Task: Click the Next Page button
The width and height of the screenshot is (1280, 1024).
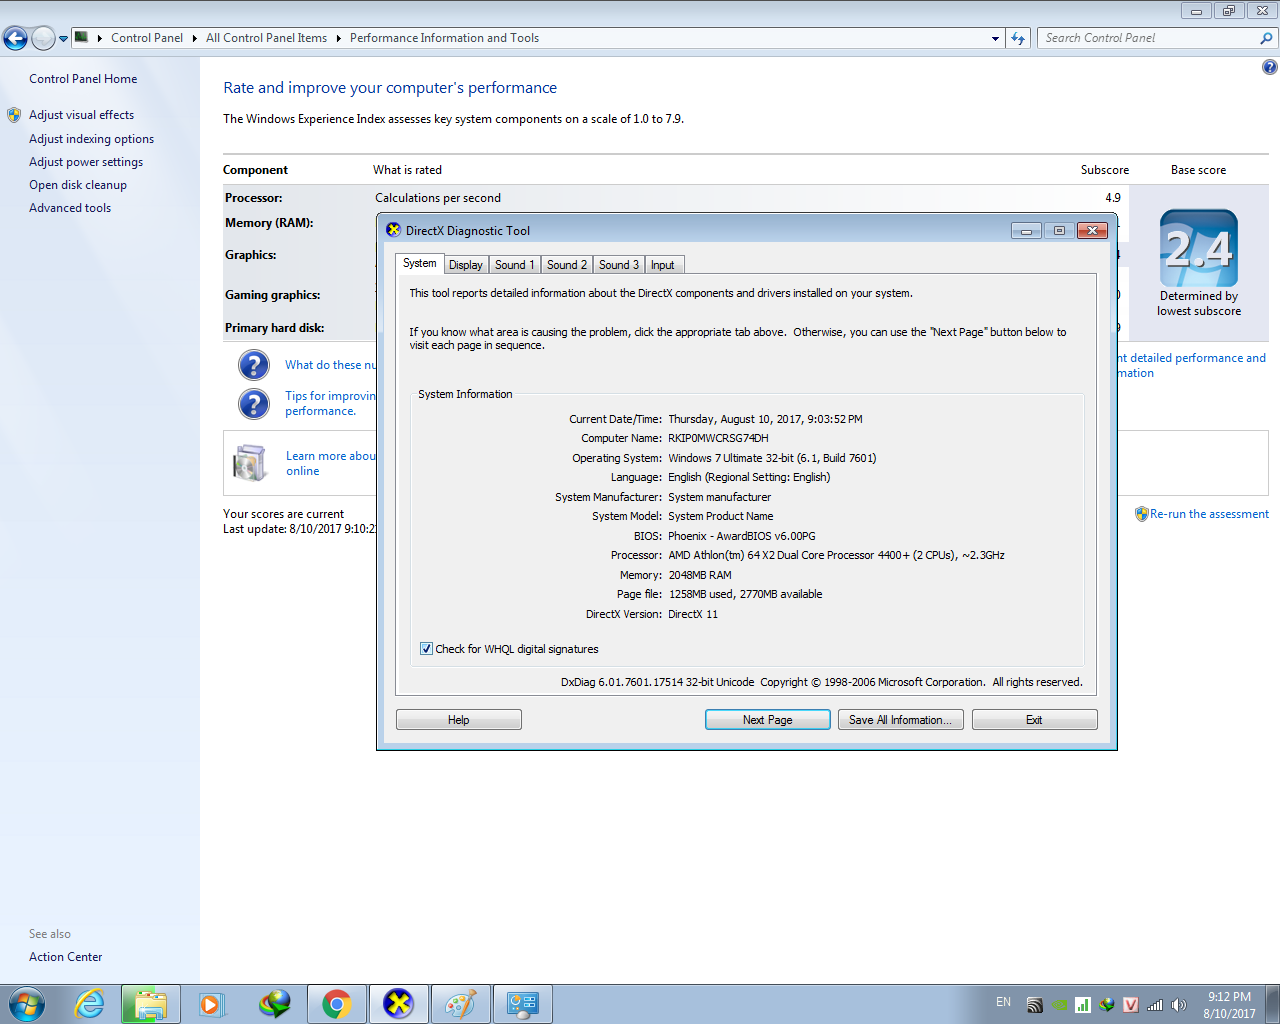Action: tap(768, 720)
